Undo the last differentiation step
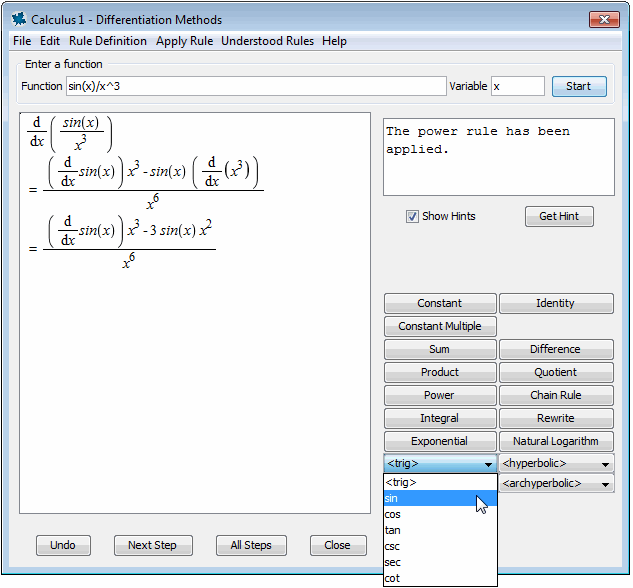 [63, 545]
